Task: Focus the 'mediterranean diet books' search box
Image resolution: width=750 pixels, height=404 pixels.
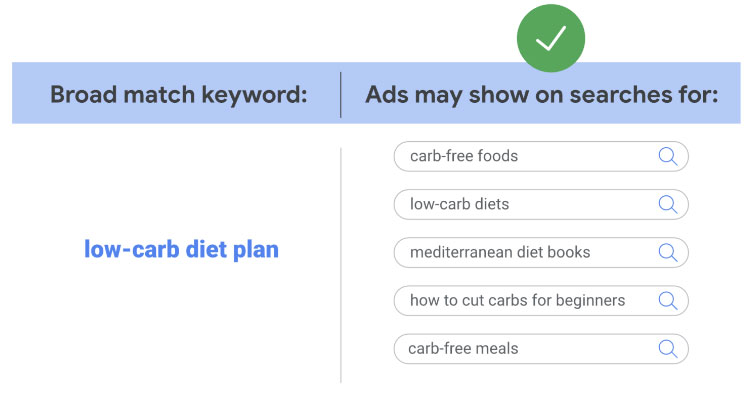Action: [540, 252]
